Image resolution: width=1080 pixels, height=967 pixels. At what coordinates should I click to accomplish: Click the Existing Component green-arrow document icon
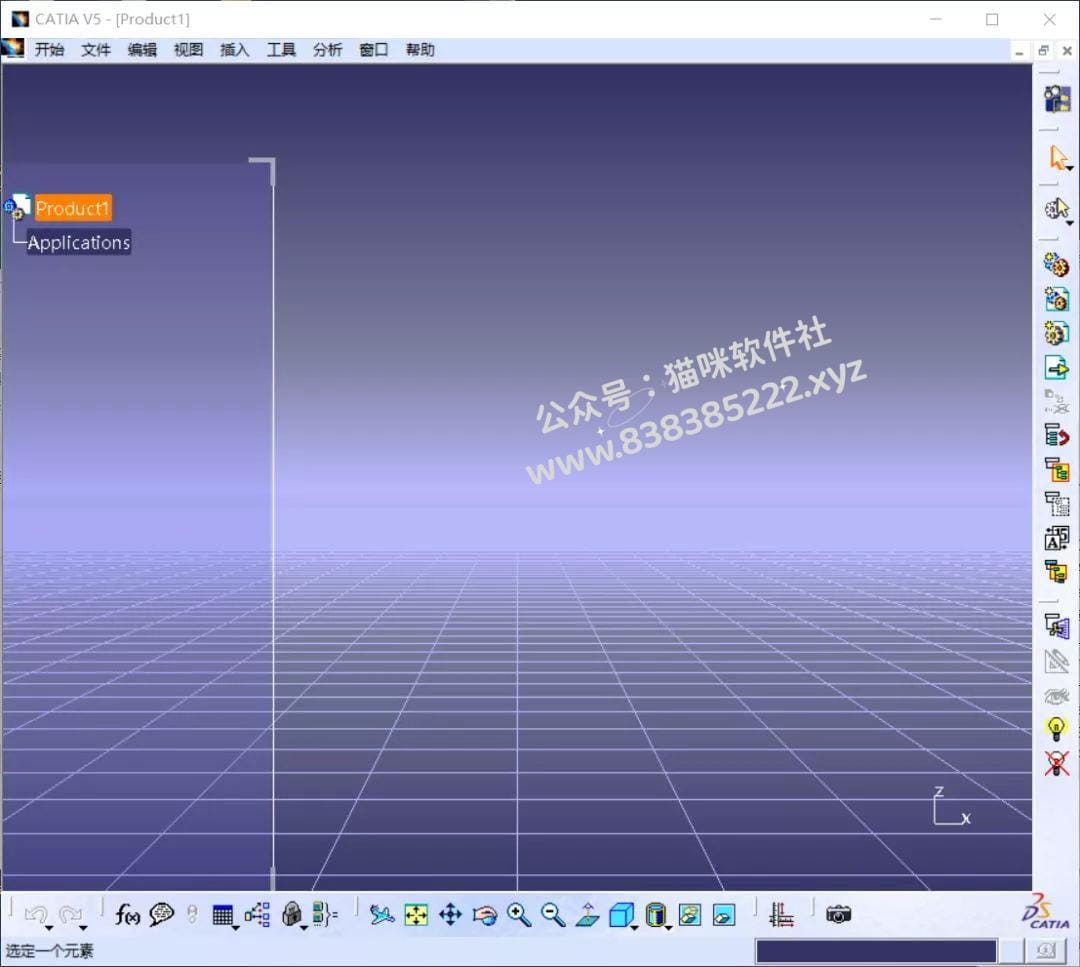tap(1056, 367)
